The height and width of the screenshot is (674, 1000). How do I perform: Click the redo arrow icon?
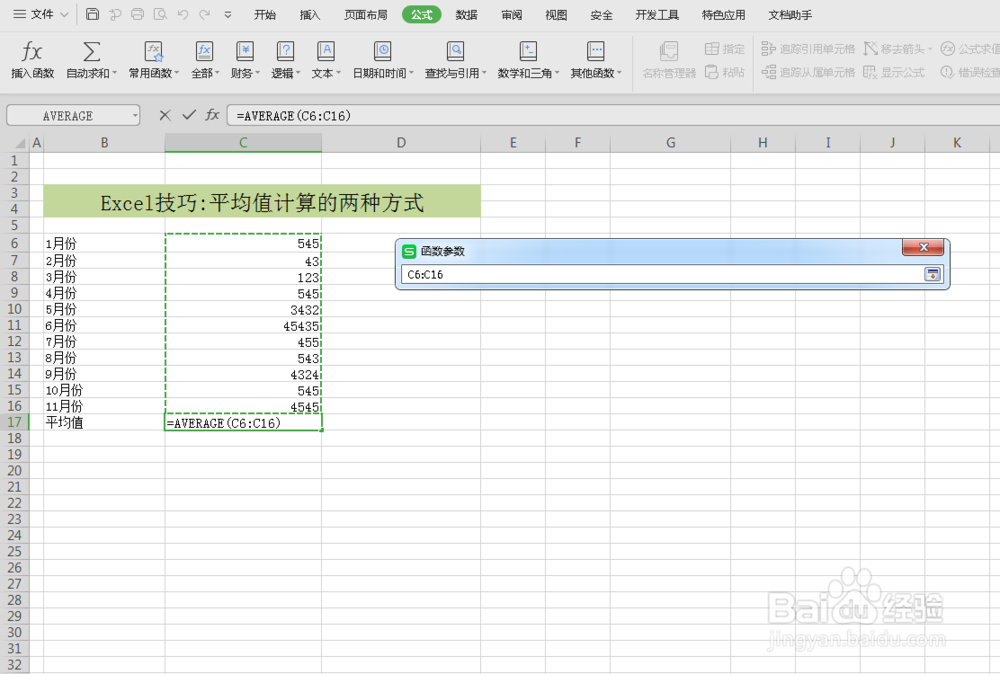click(x=205, y=14)
